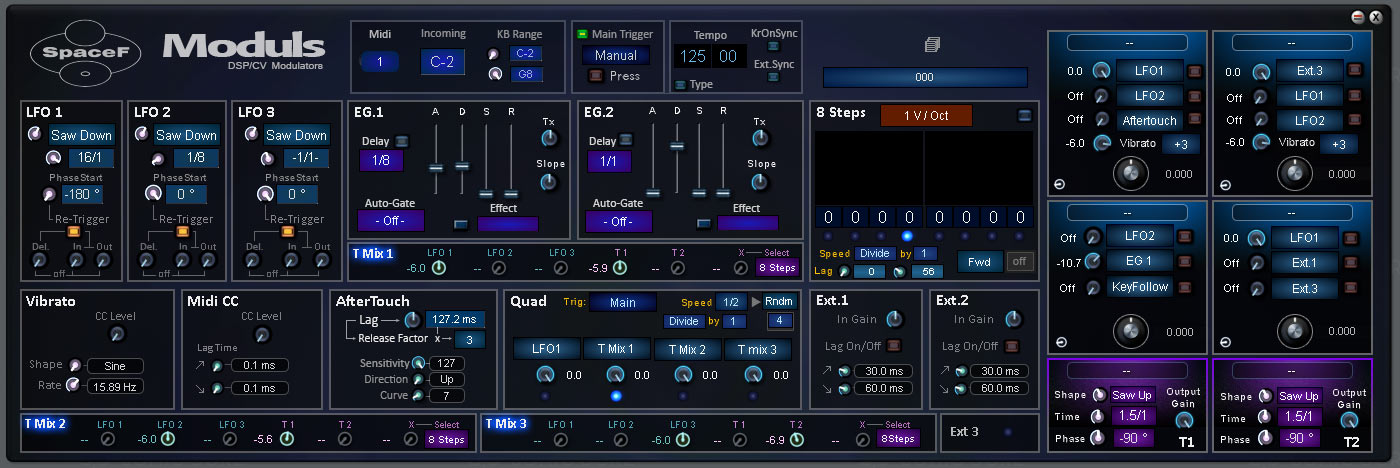The width and height of the screenshot is (1400, 468).
Task: Open the preset file browser icon
Action: (931, 45)
